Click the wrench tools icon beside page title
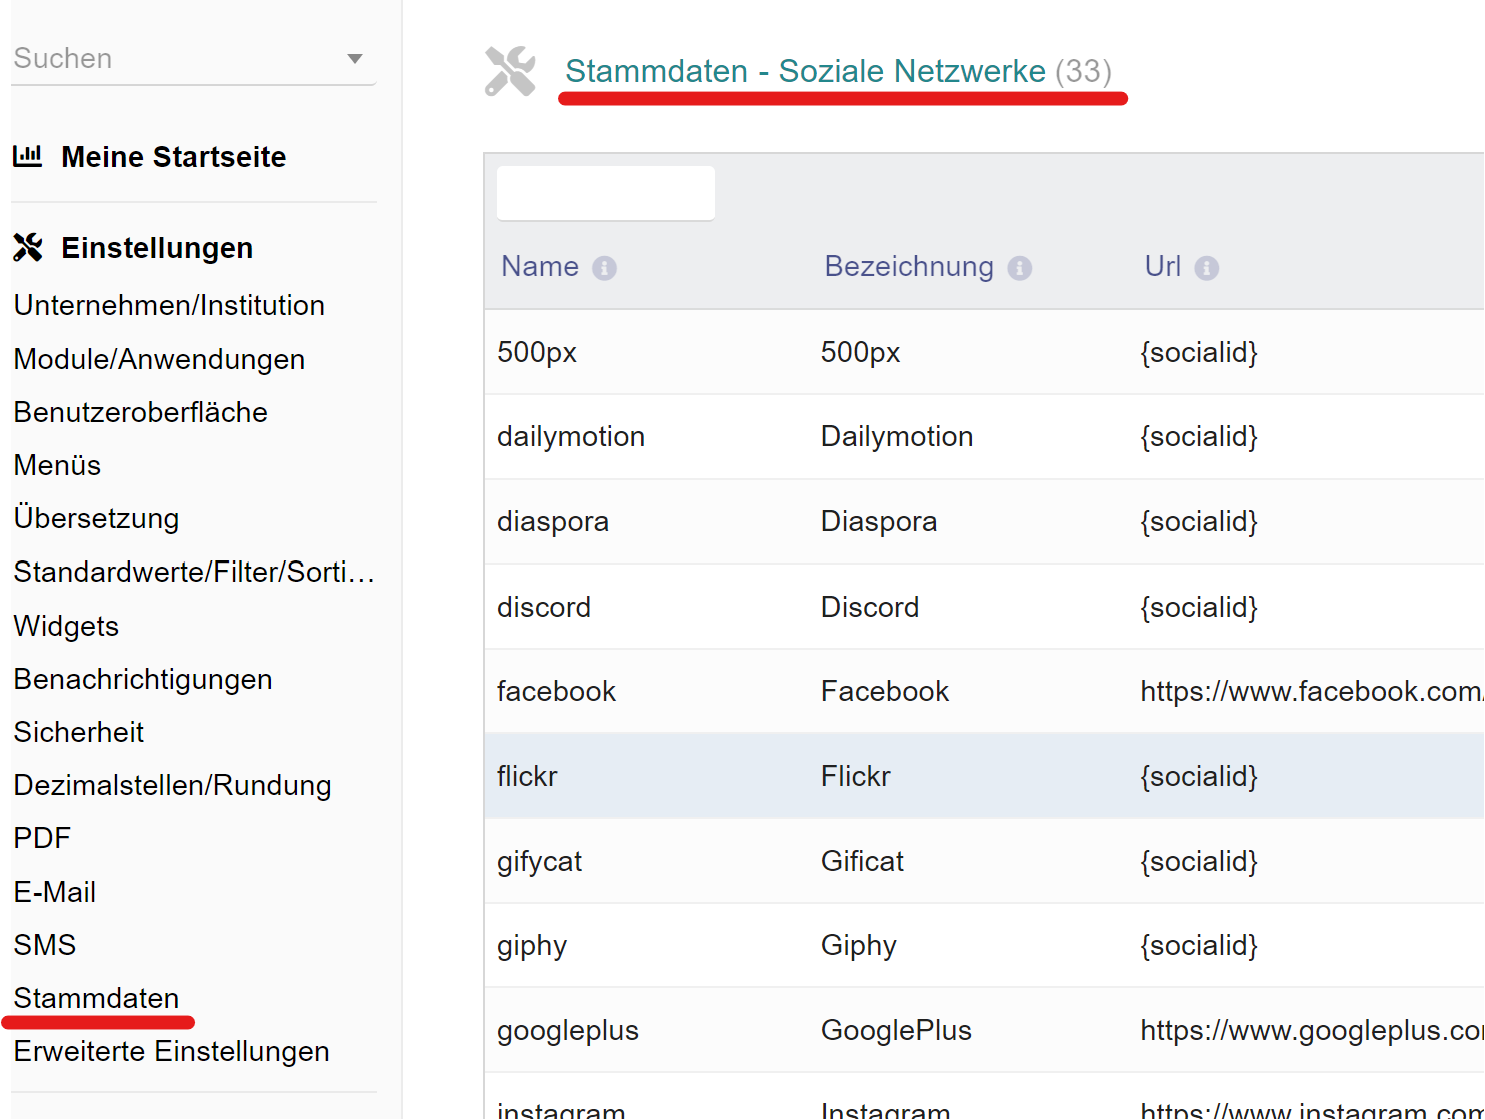Image resolution: width=1485 pixels, height=1120 pixels. pyautogui.click(x=510, y=72)
